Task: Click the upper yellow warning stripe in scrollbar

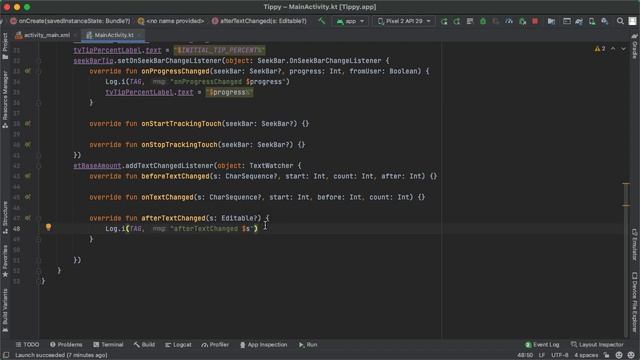Action: [x=626, y=184]
